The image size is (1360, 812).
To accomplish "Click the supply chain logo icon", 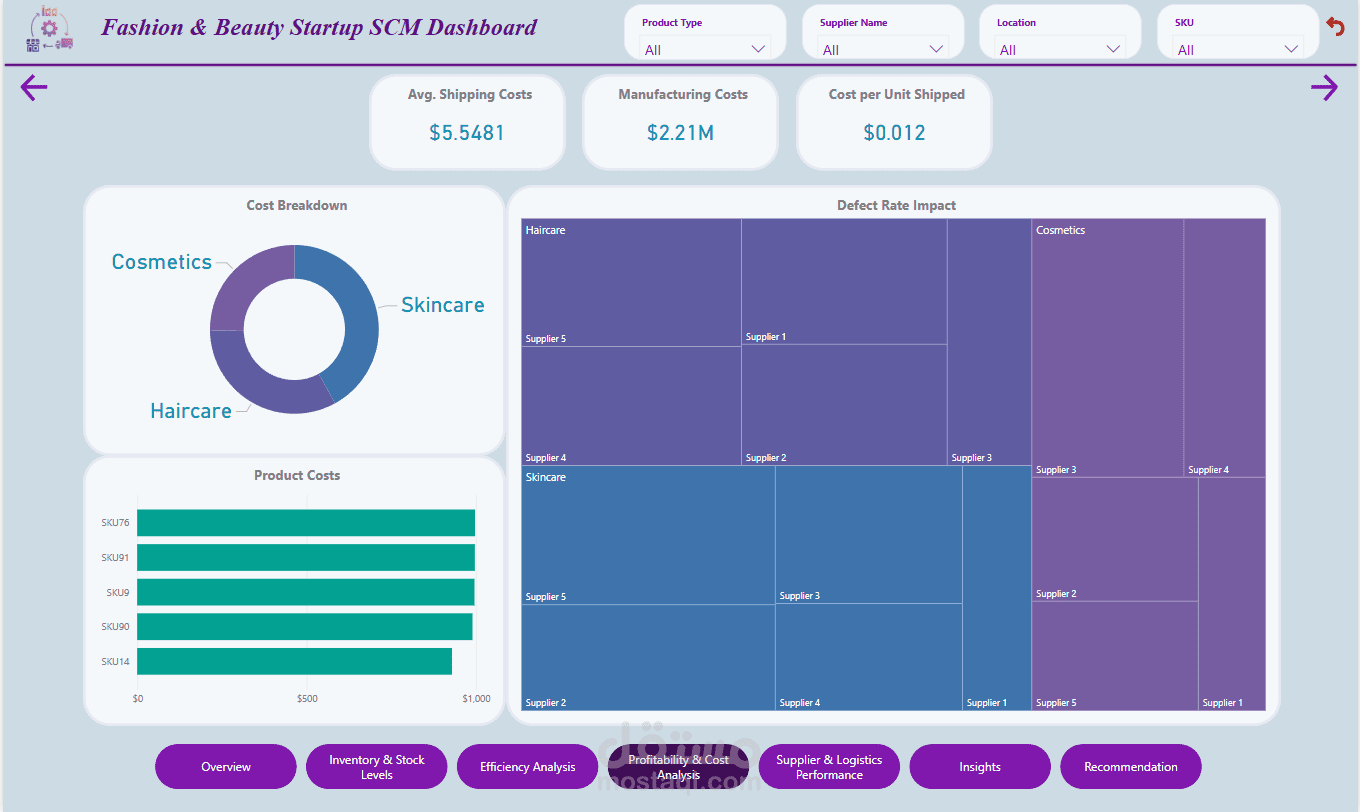I will click(49, 29).
